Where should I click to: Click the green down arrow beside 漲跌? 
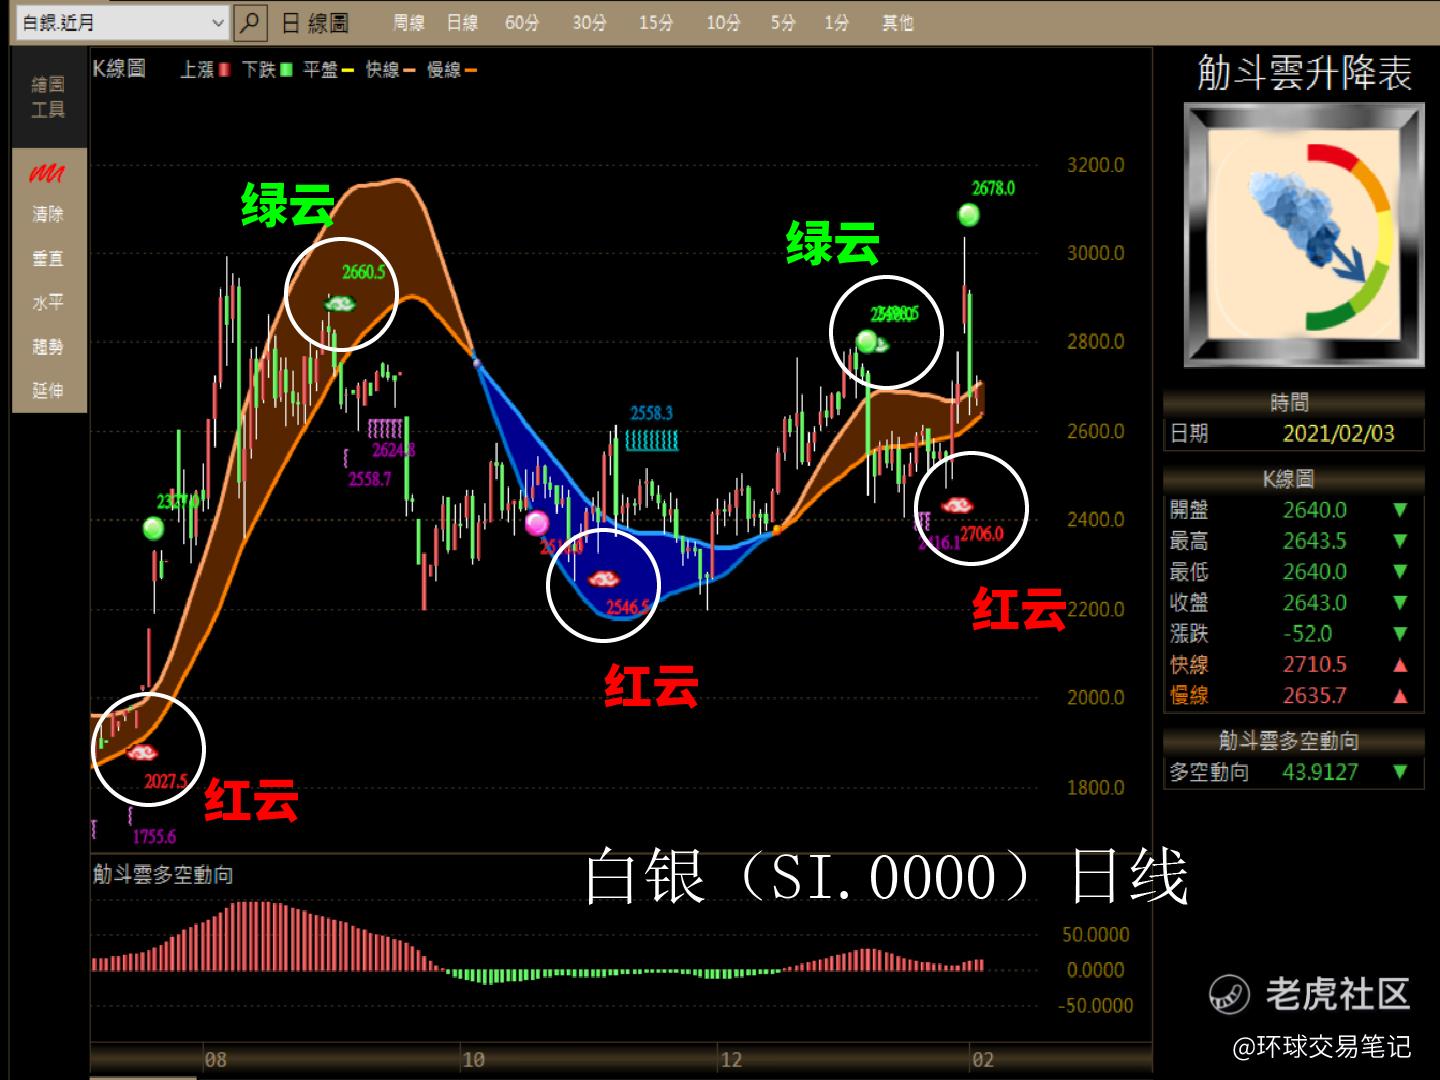[1400, 634]
